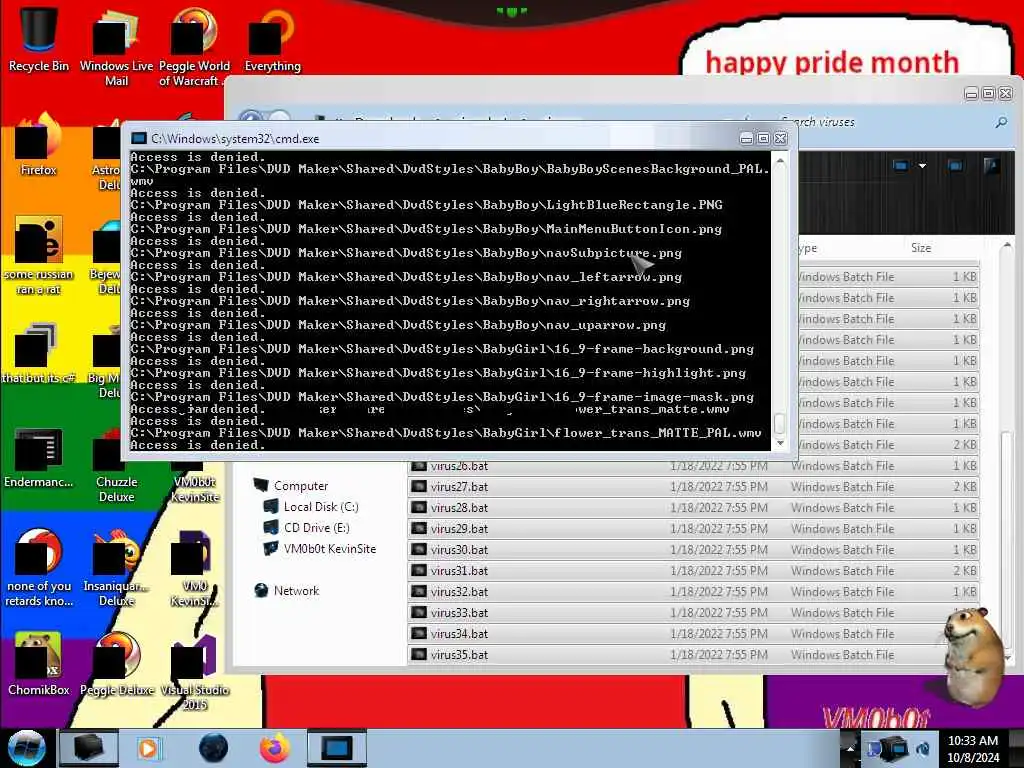This screenshot has height=768, width=1024.
Task: Maximize the cmd.exe window
Action: pos(763,138)
